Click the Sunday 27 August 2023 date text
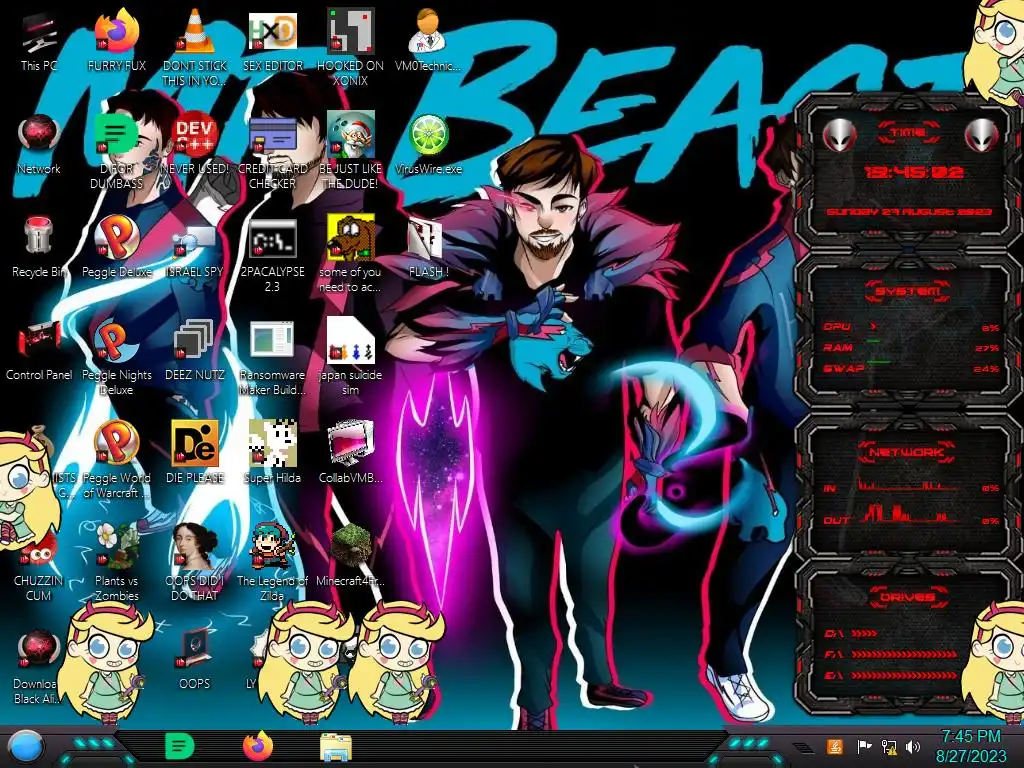Image resolution: width=1024 pixels, height=768 pixels. [x=909, y=212]
